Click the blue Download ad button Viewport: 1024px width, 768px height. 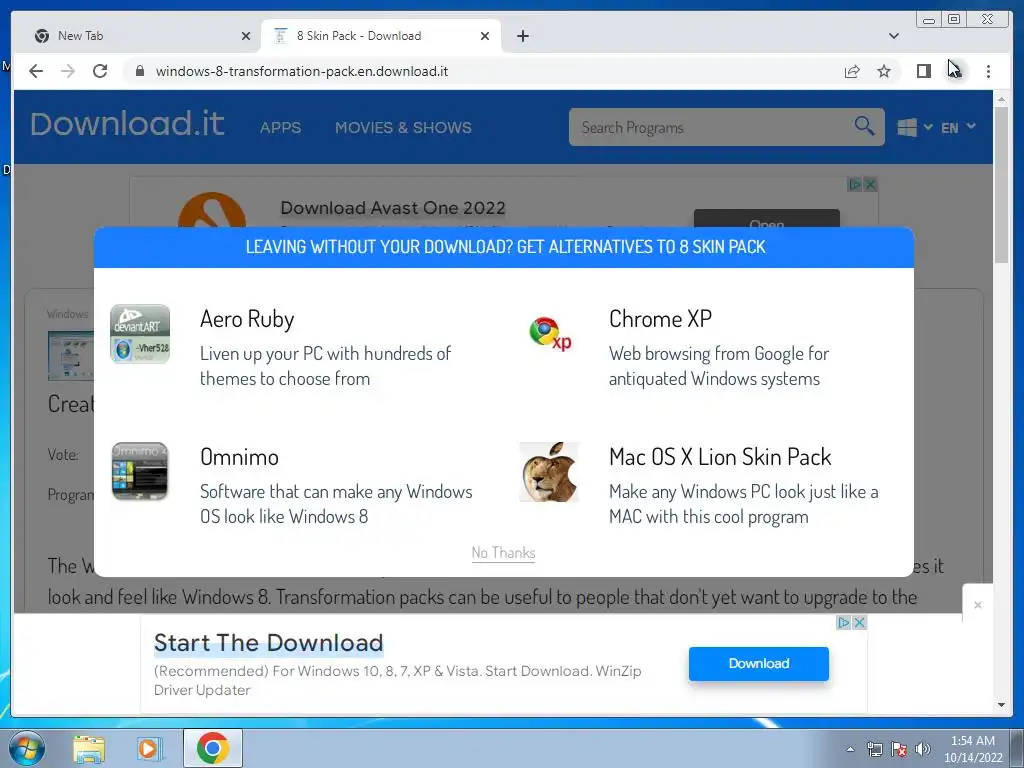pyautogui.click(x=758, y=664)
